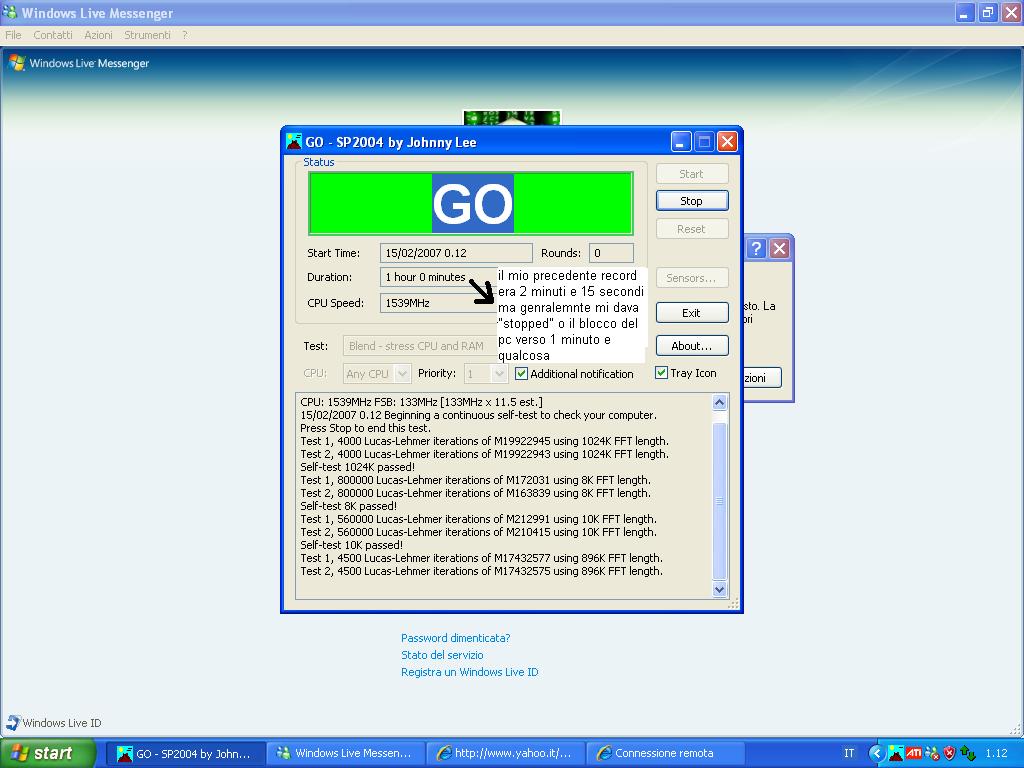Uncheck the Additional notification checkbox
Screen dimensions: 1024x768
[x=521, y=374]
